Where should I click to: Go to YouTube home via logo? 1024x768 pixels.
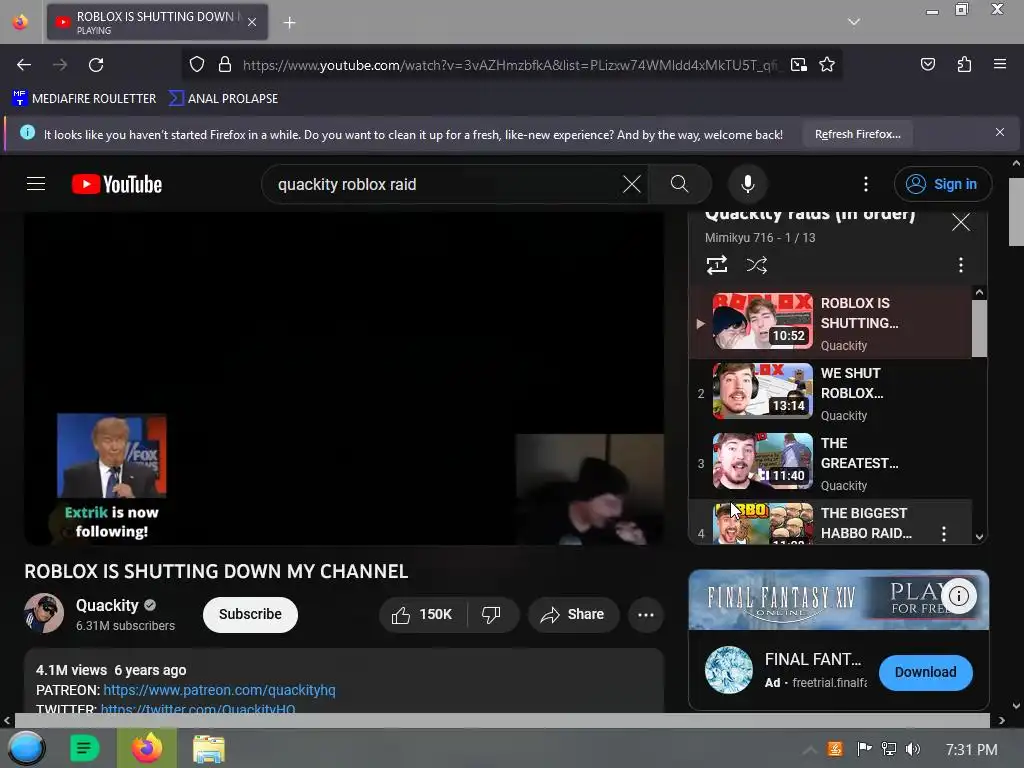click(x=117, y=184)
